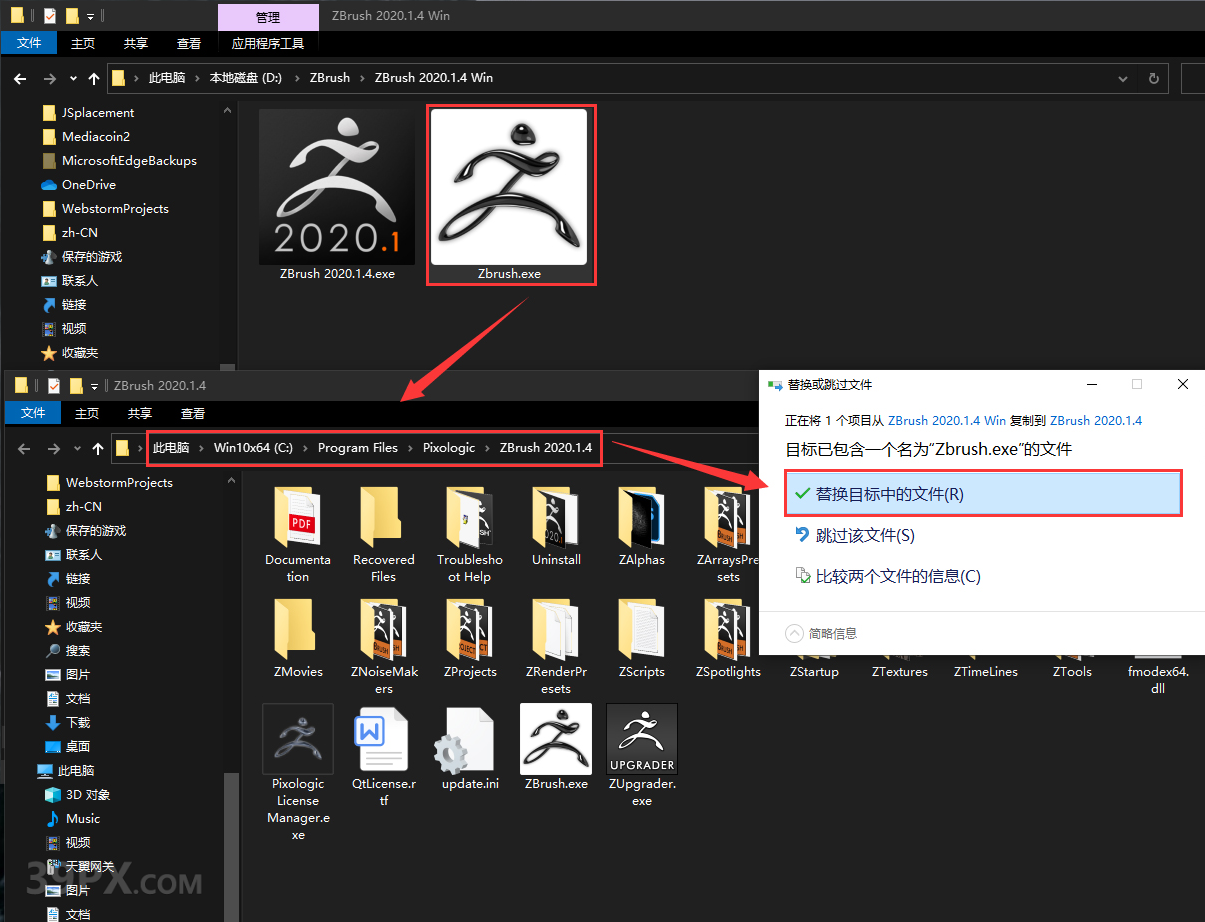
Task: Select Mediacoin2 in navigation pane
Action: pyautogui.click(x=96, y=137)
